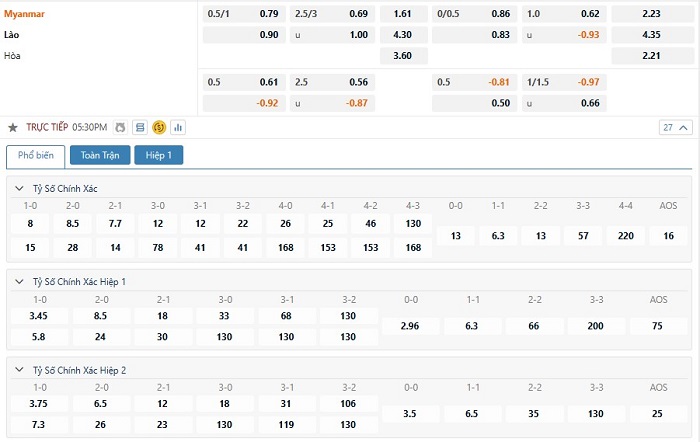Click the grey mascot head icon
Screen dimensions: 700x442
point(120,128)
